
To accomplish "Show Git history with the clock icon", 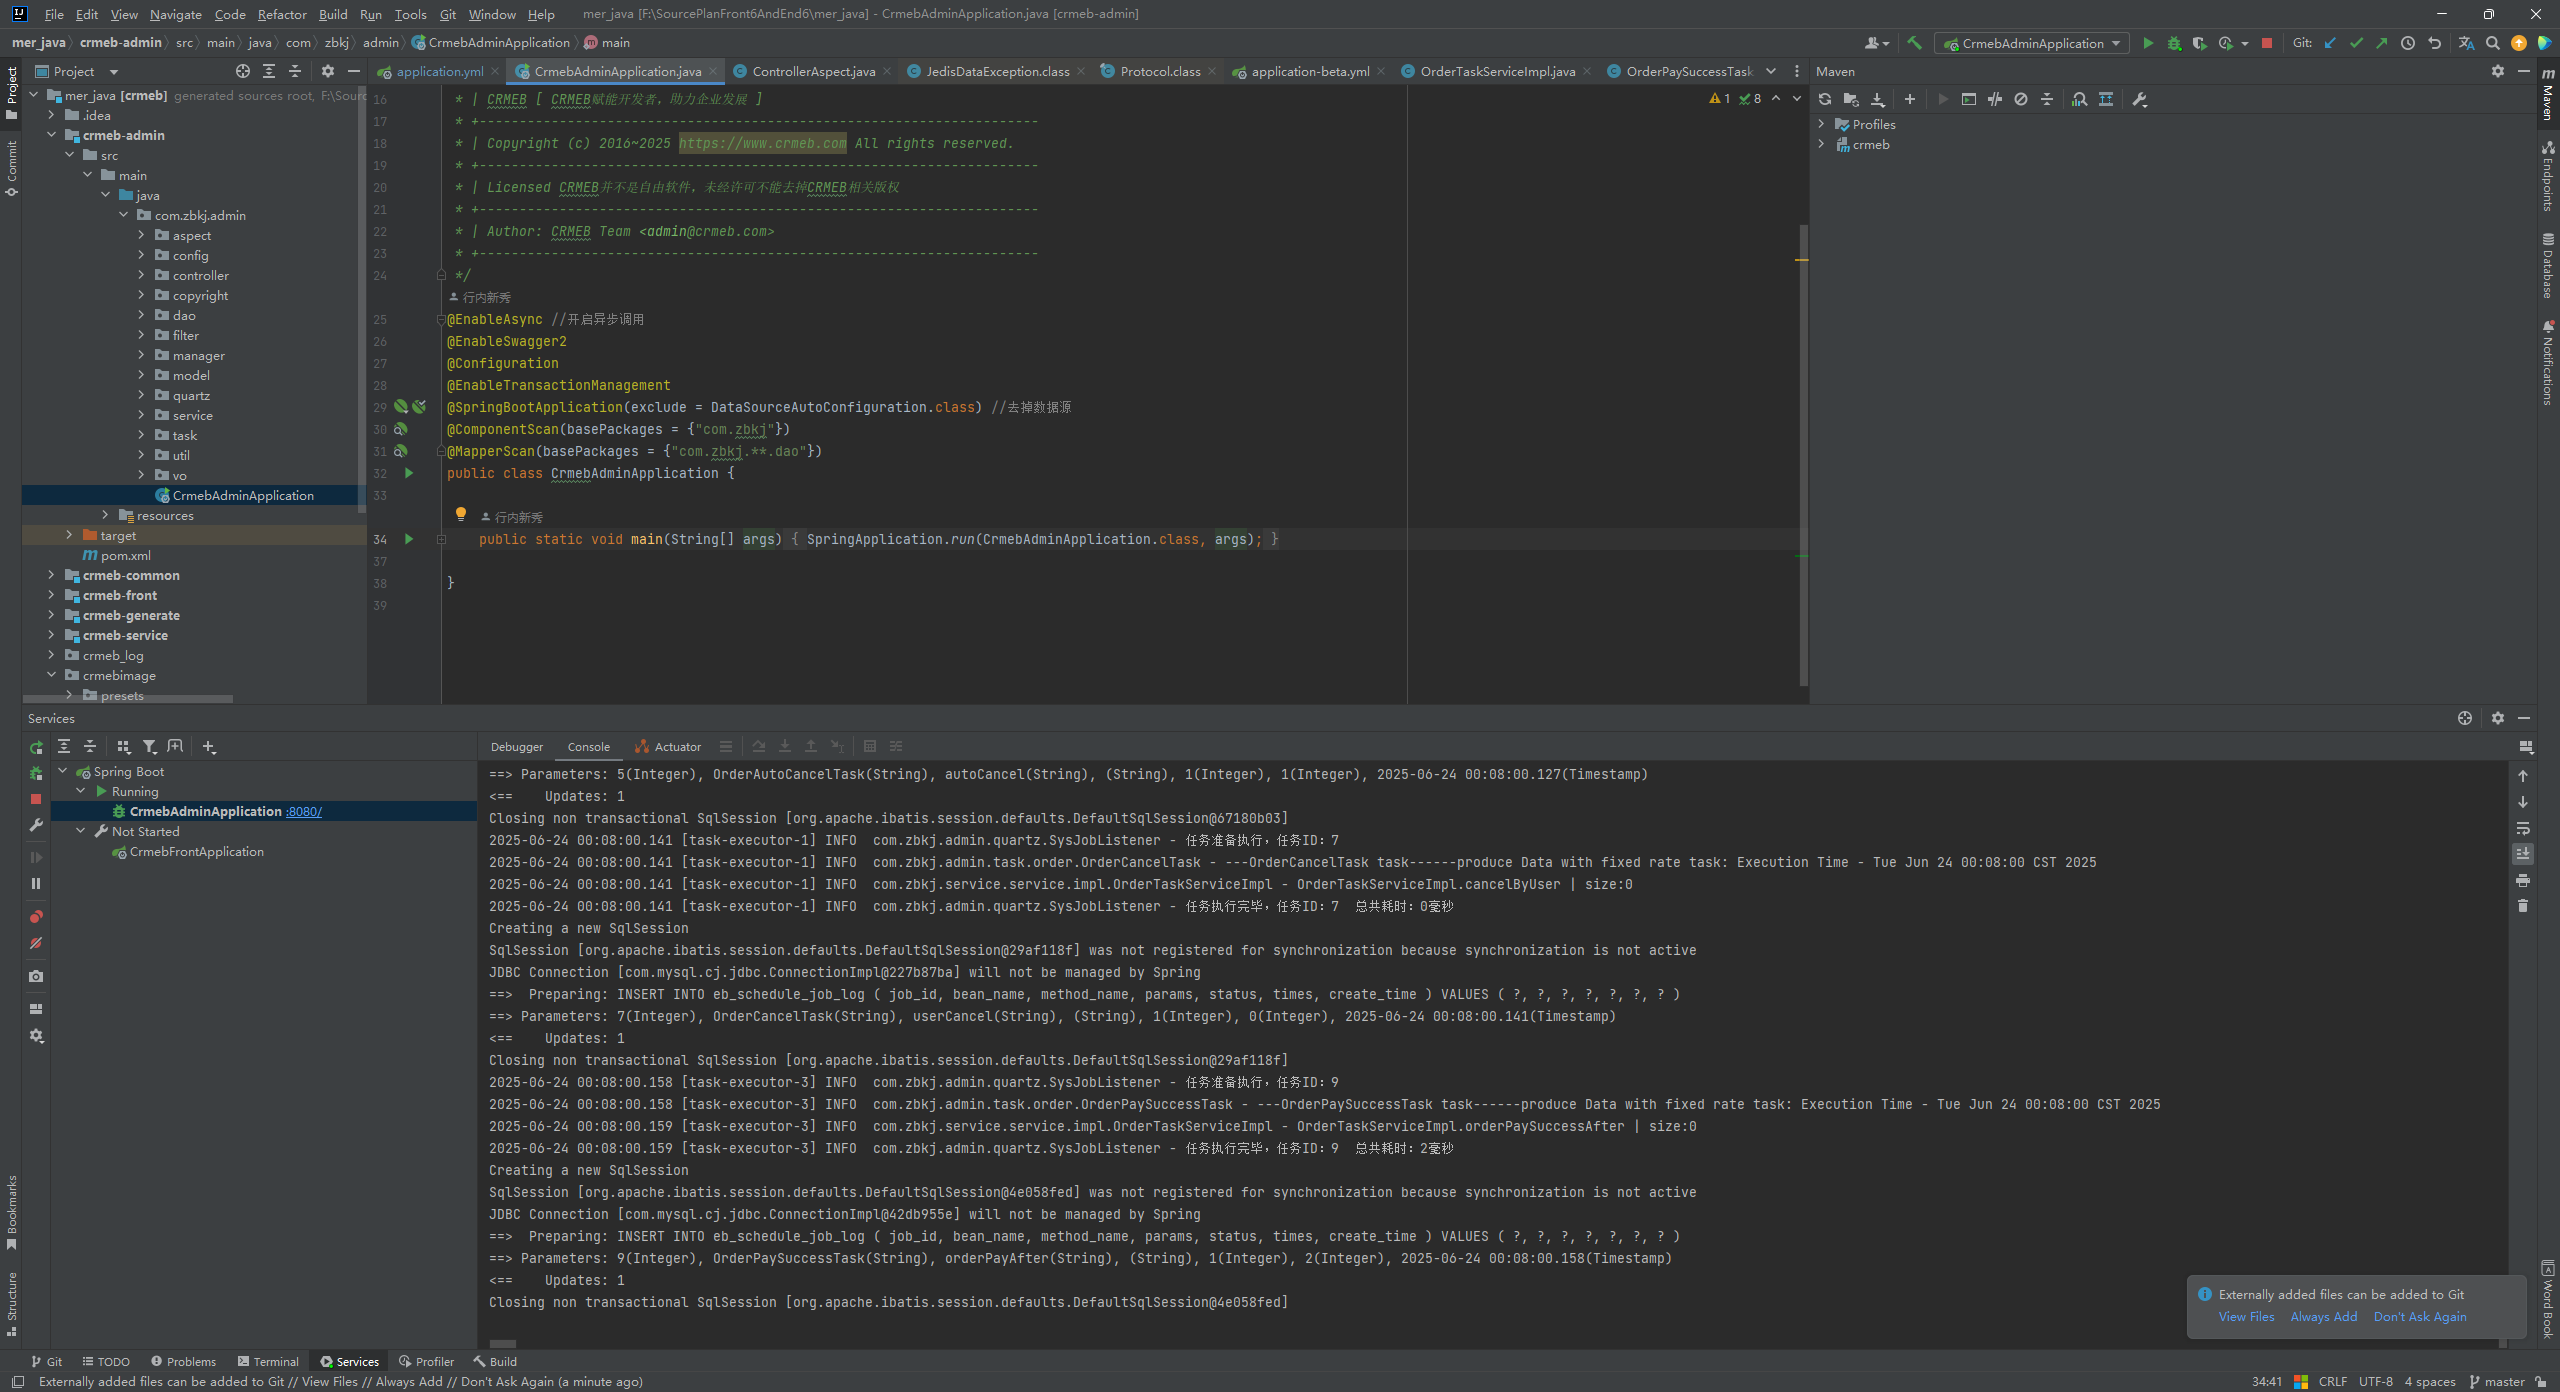I will [2408, 43].
